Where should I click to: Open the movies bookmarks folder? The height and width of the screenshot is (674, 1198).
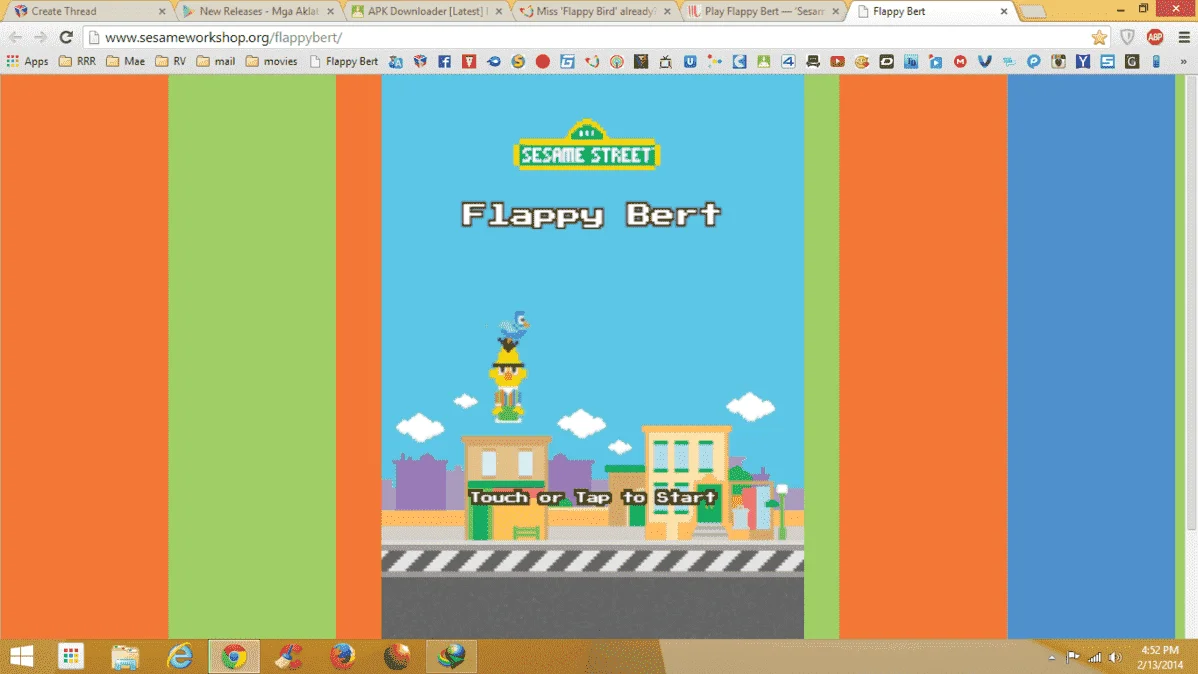[x=271, y=61]
